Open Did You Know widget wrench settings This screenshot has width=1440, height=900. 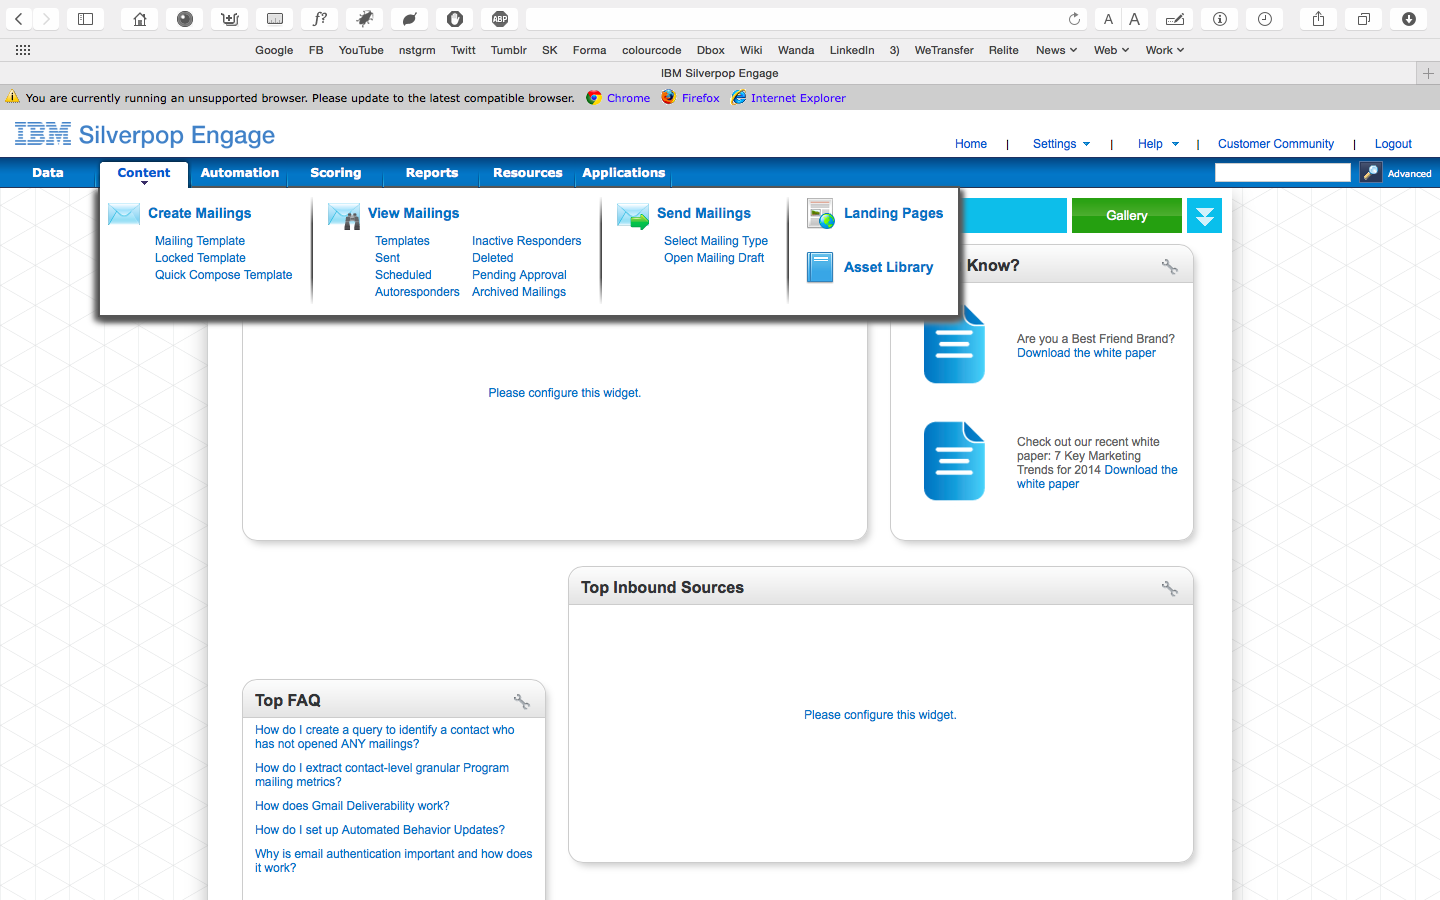click(x=1169, y=267)
